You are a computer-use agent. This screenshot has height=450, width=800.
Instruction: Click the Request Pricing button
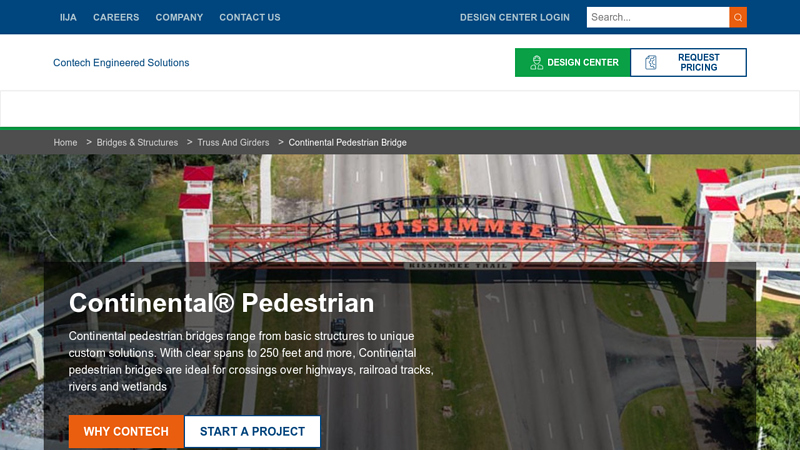(688, 62)
